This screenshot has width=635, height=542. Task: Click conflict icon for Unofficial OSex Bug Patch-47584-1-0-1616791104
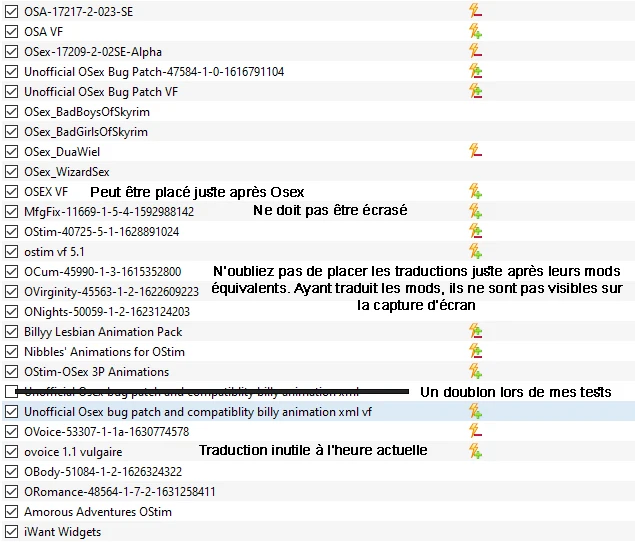click(475, 71)
